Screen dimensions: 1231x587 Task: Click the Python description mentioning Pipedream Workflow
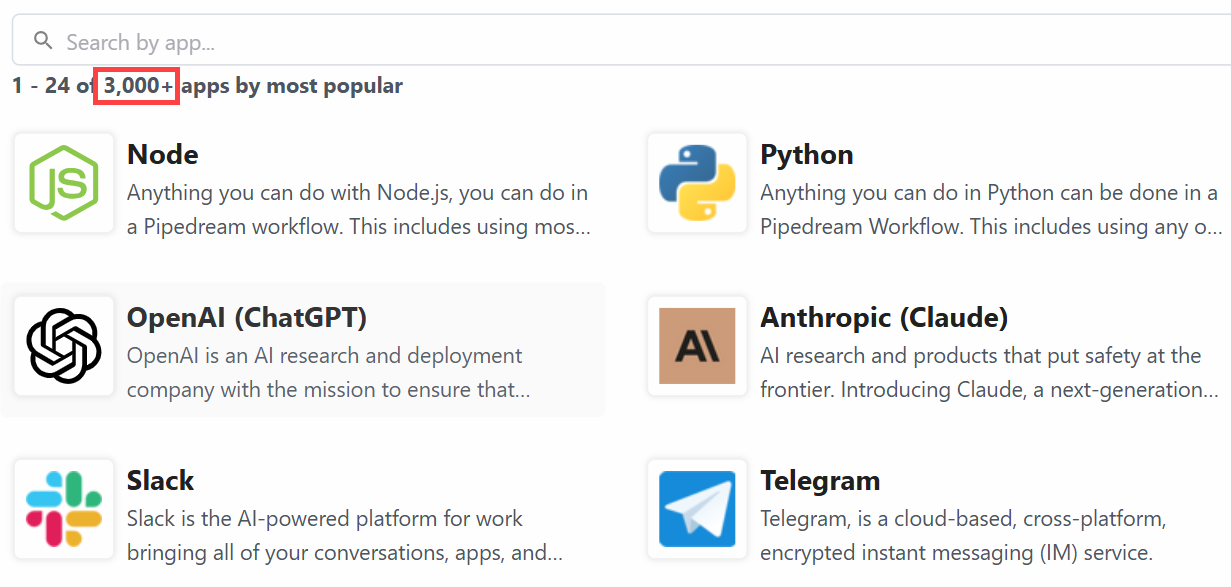coord(991,209)
